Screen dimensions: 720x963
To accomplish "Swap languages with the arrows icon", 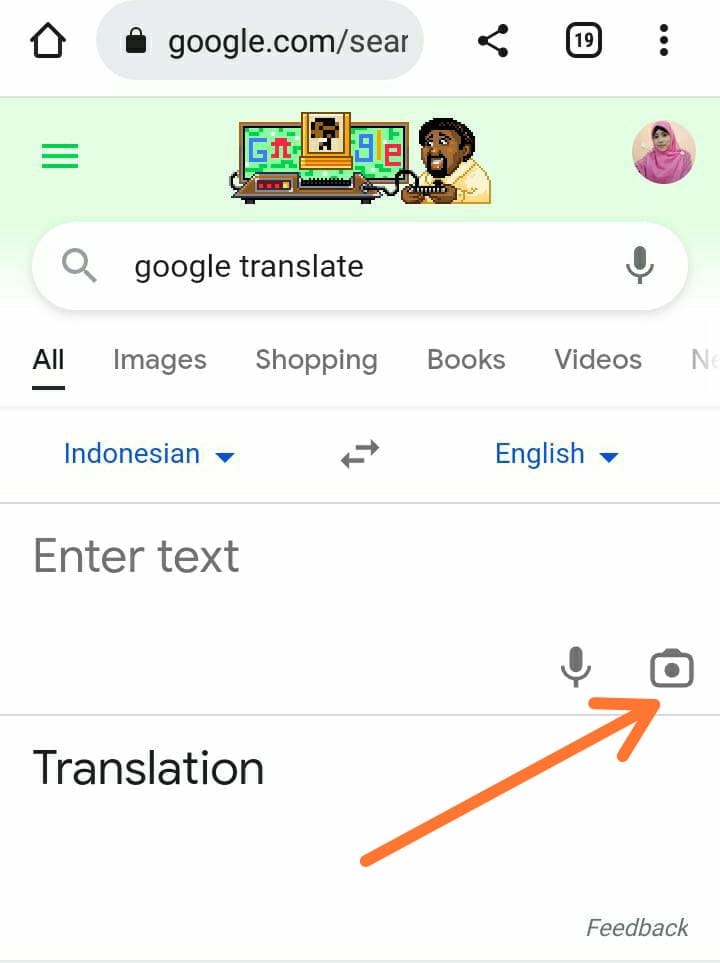I will point(360,454).
